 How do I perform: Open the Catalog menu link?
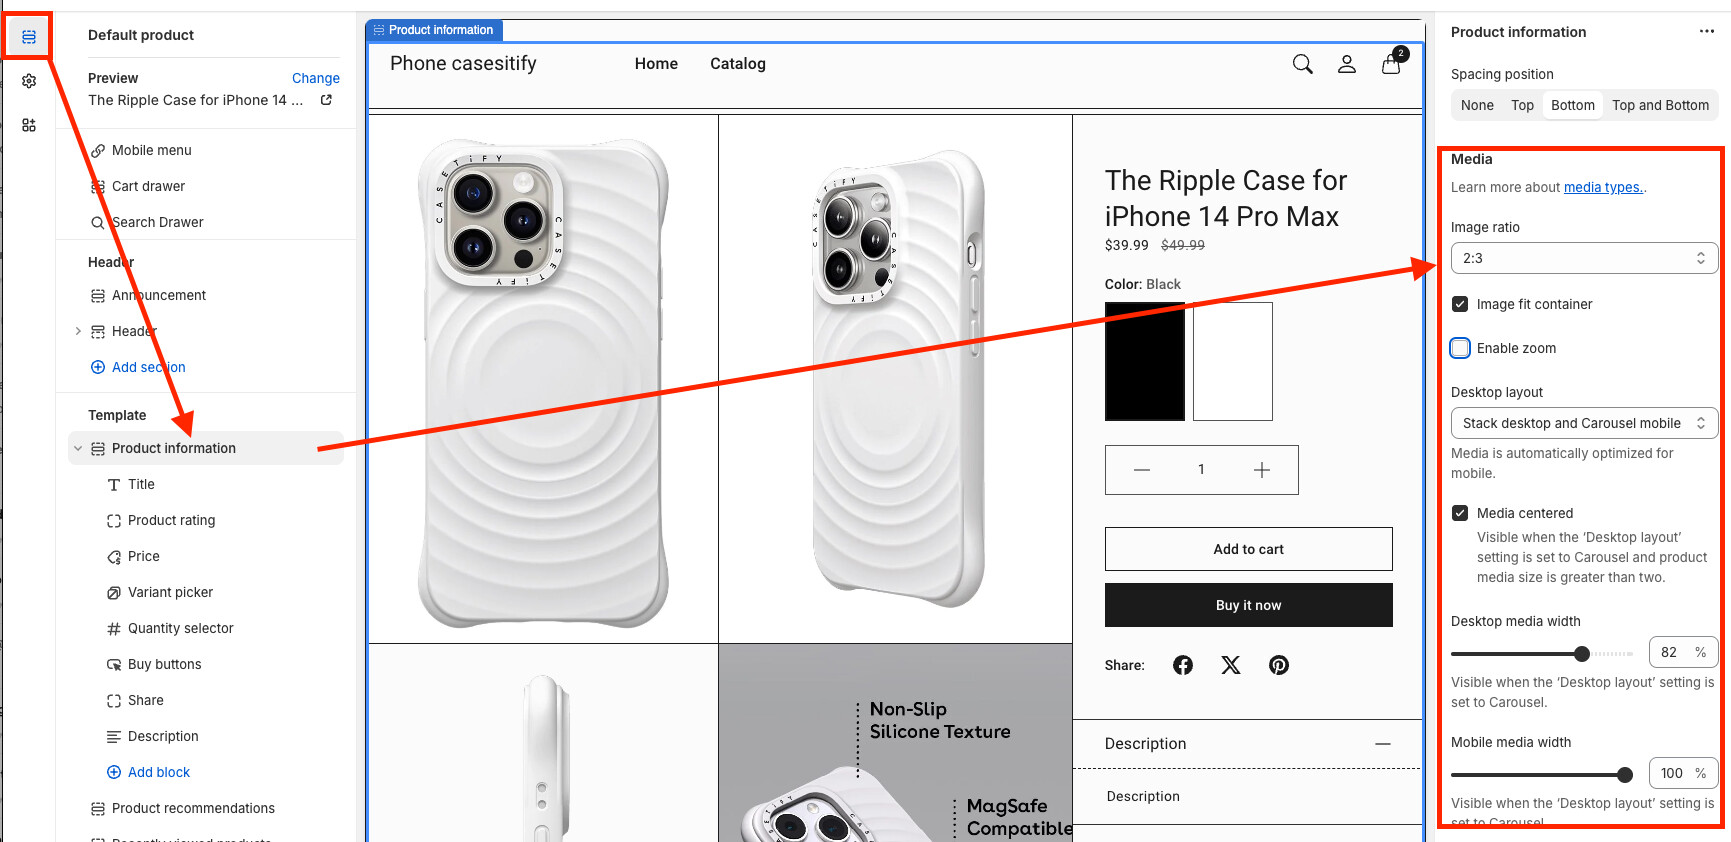tap(738, 64)
